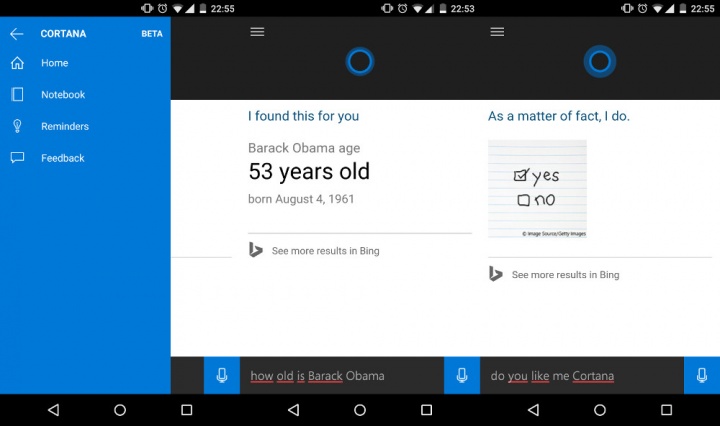The height and width of the screenshot is (426, 720).
Task: Tap the CORTANA drawer title
Action: click(63, 34)
